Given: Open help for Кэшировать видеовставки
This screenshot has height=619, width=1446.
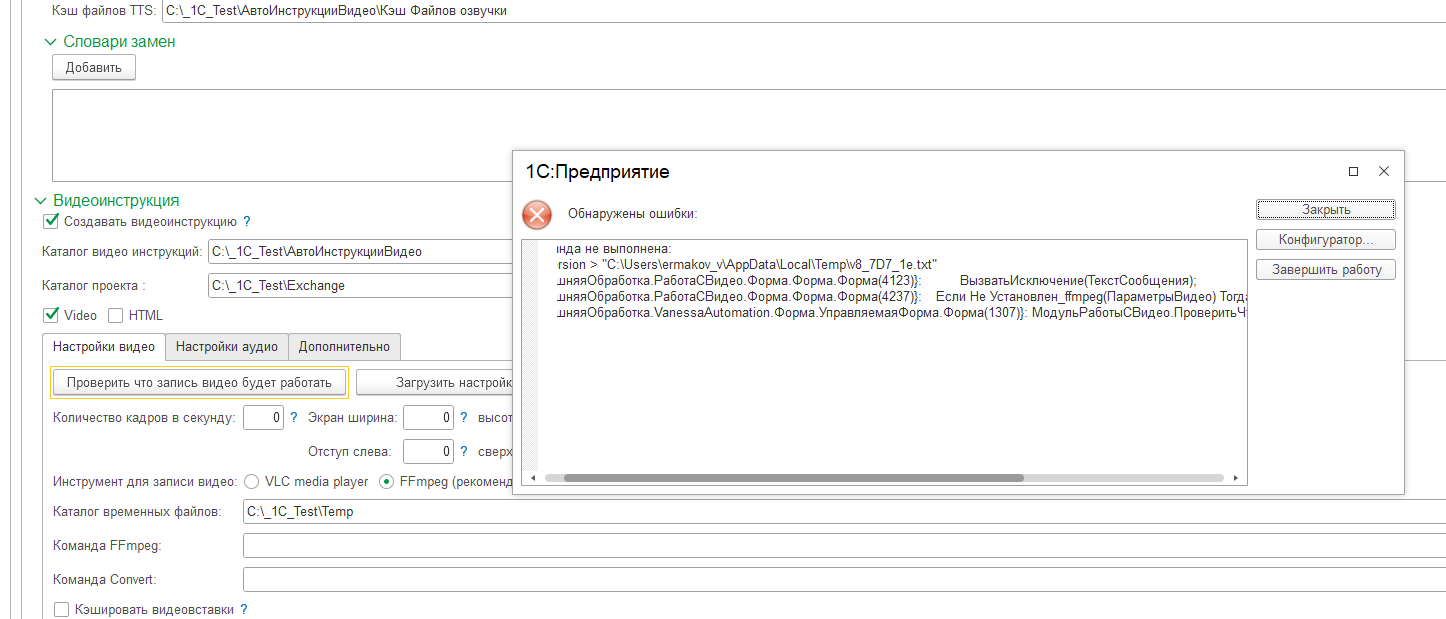Looking at the screenshot, I should point(244,609).
